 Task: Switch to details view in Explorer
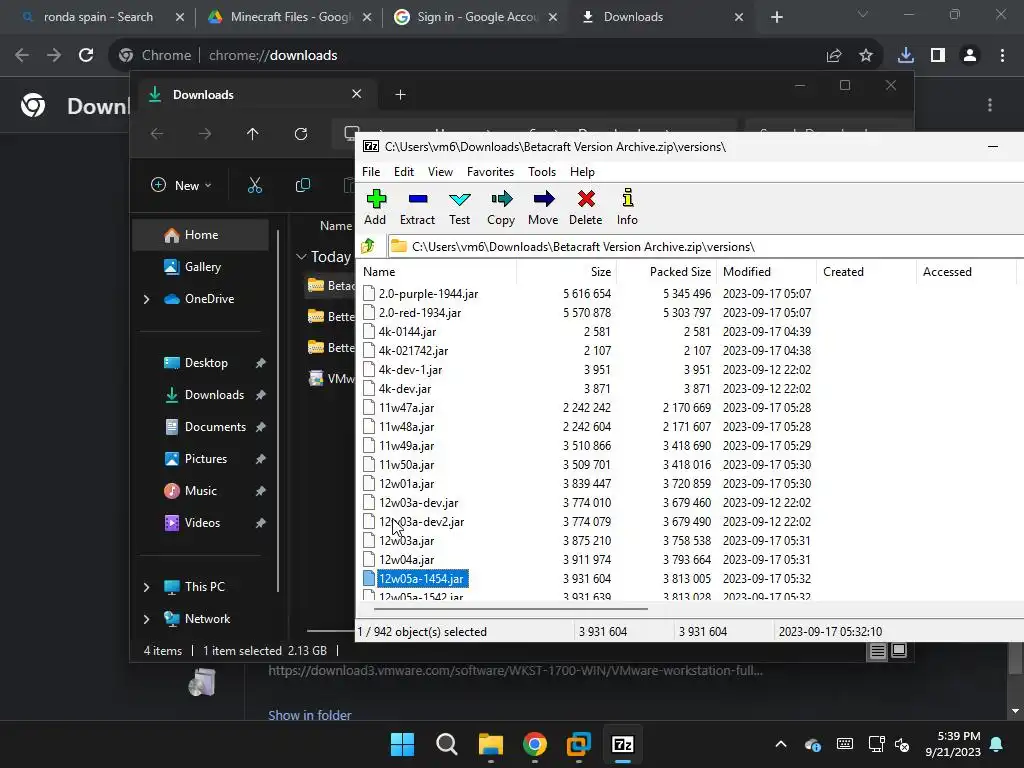pyautogui.click(x=878, y=650)
